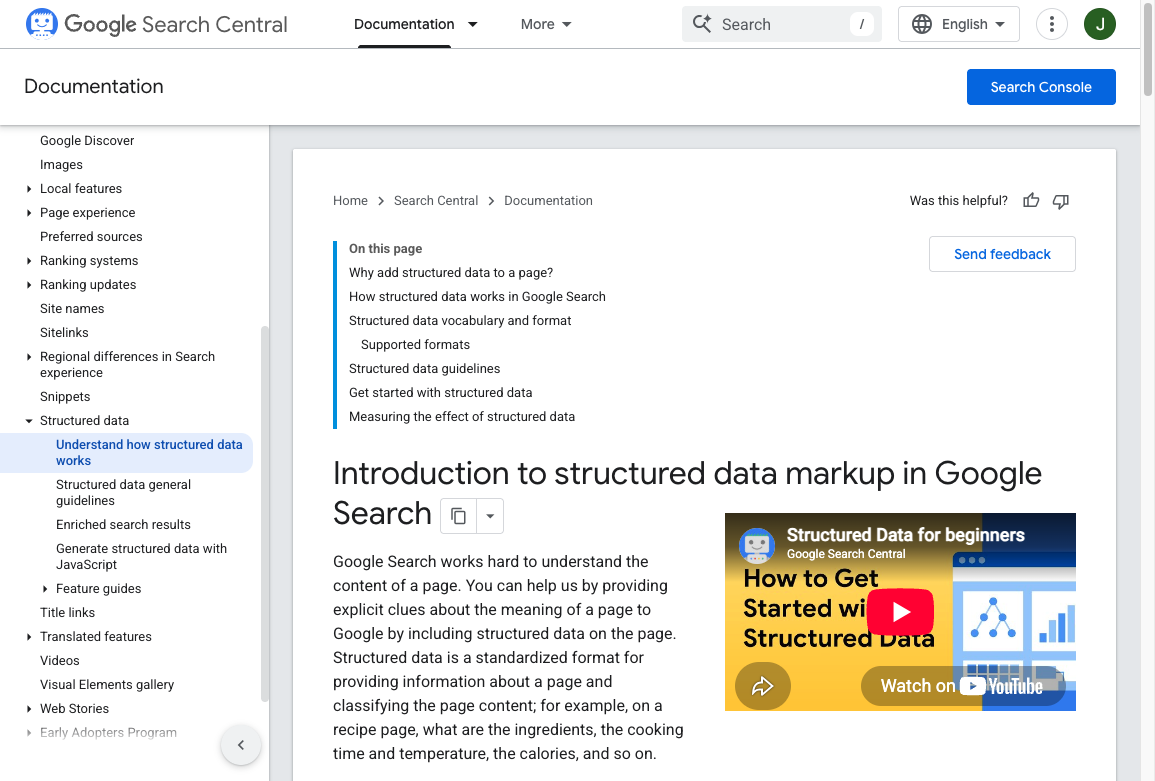The image size is (1155, 781).
Task: Open dropdown arrow next to copy icon
Action: click(490, 516)
